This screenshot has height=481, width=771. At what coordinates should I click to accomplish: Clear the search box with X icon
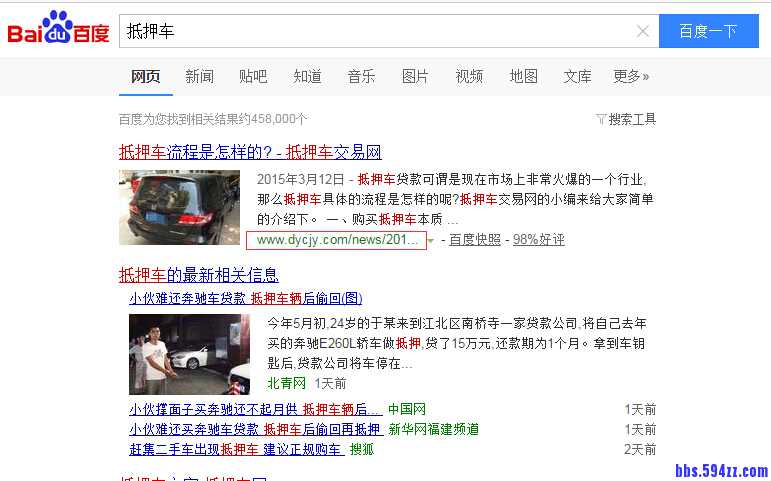click(x=642, y=31)
